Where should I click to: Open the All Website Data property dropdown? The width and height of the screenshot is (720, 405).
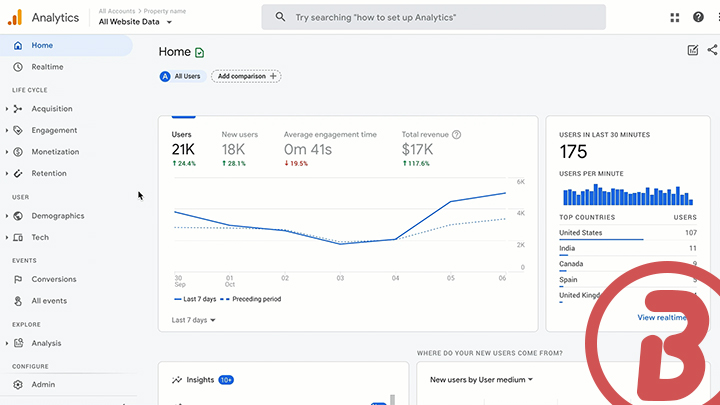click(x=135, y=22)
